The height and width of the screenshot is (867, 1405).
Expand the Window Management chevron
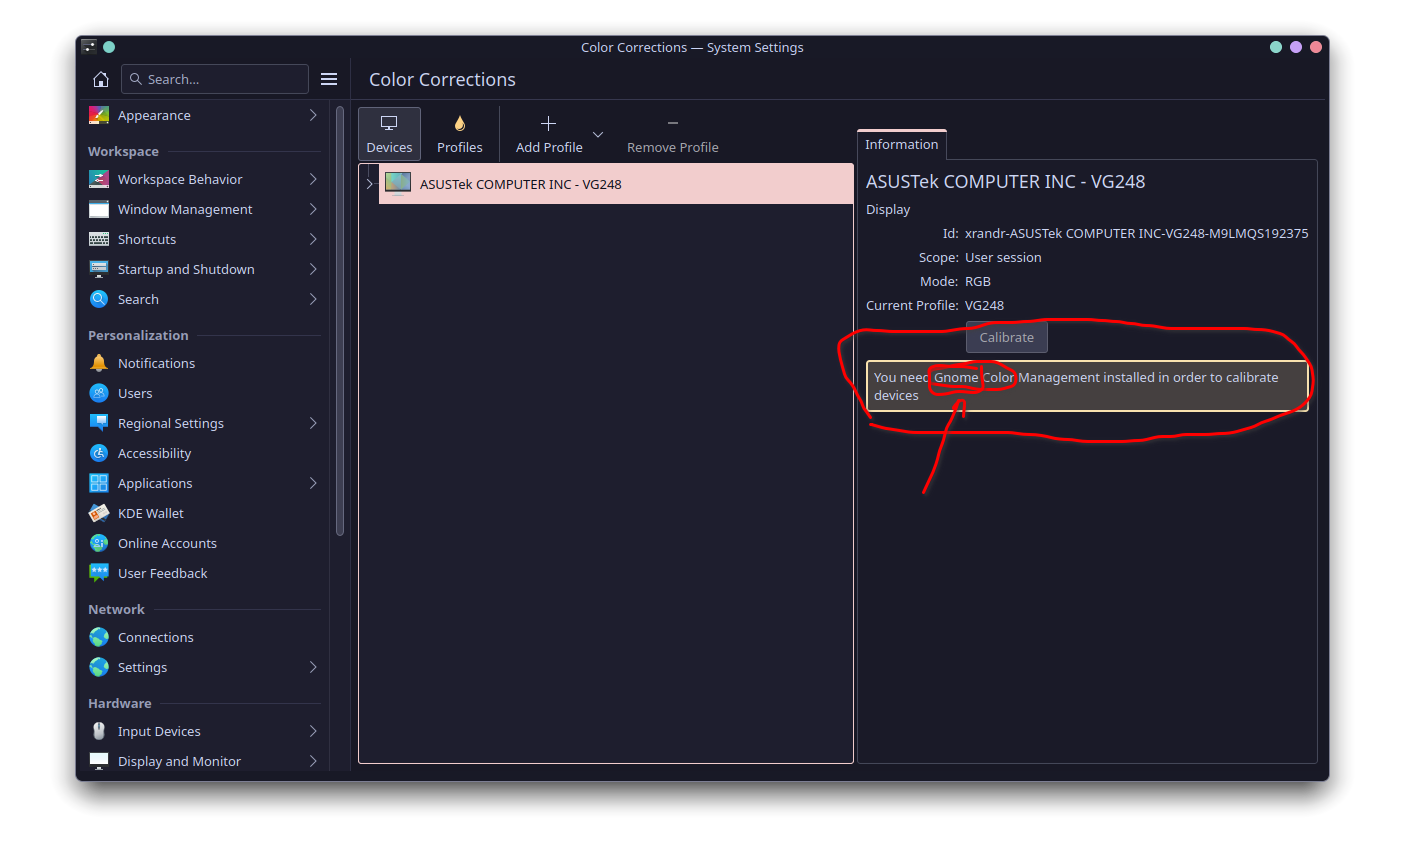(x=313, y=209)
